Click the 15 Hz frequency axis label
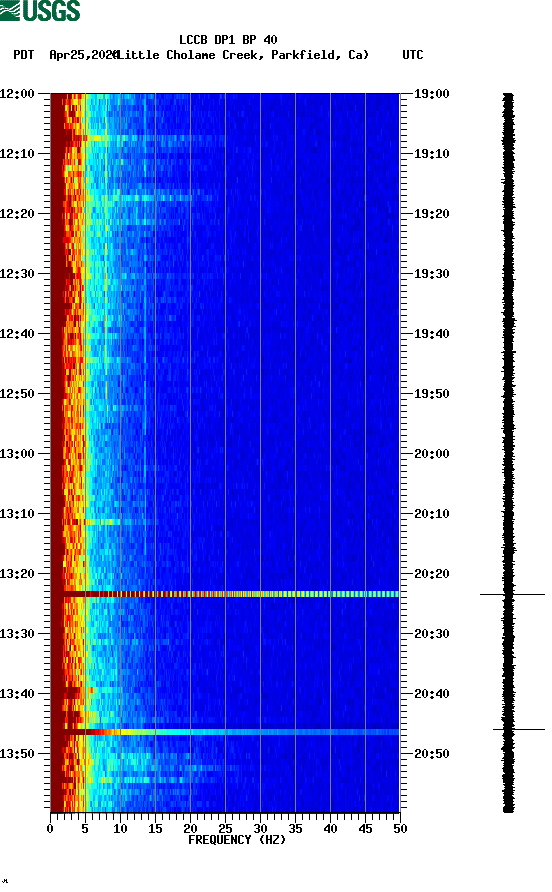The height and width of the screenshot is (892, 552). click(x=155, y=828)
